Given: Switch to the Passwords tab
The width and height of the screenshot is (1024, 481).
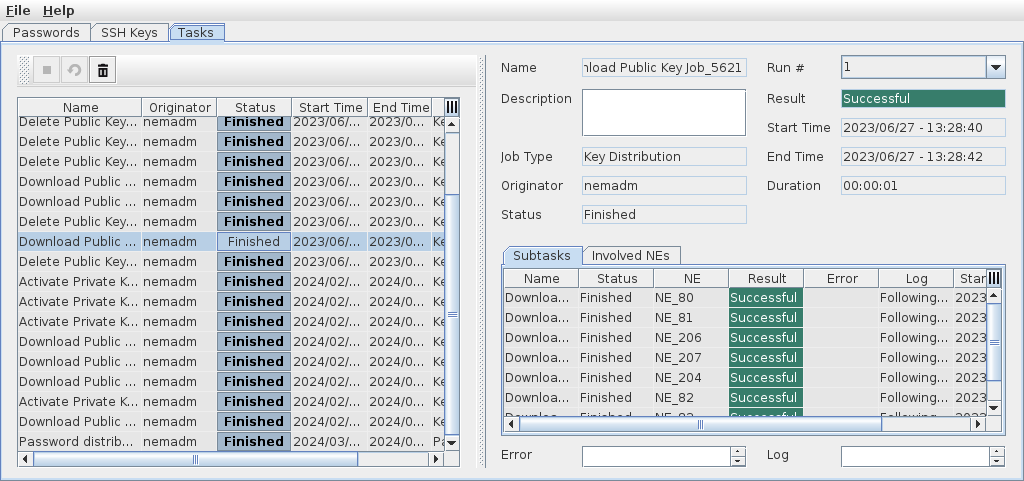Looking at the screenshot, I should click(46, 32).
